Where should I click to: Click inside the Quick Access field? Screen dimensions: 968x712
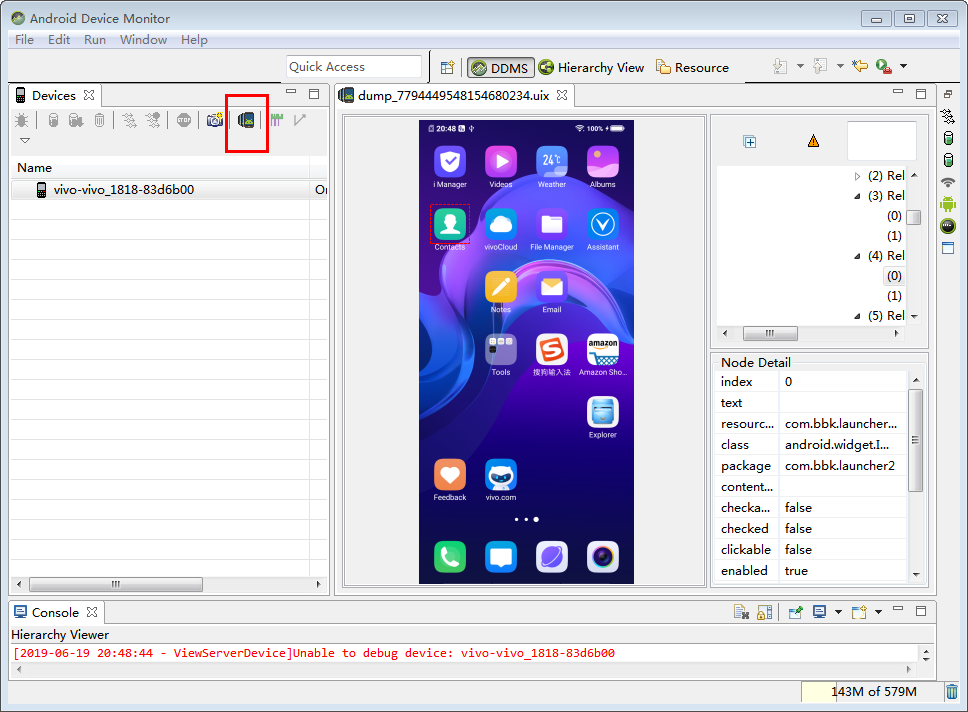tap(354, 66)
